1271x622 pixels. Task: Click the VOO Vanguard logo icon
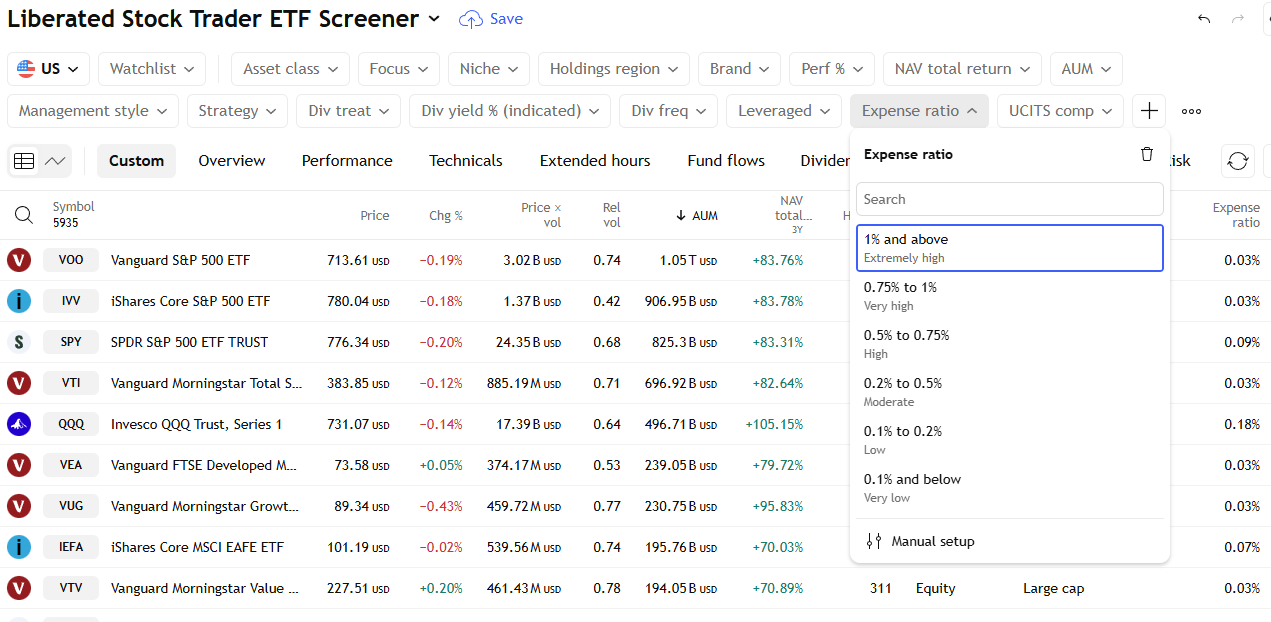pos(18,260)
